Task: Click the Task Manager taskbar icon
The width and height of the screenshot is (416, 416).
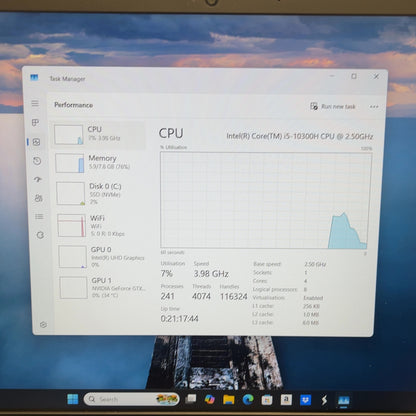Action: (x=344, y=400)
